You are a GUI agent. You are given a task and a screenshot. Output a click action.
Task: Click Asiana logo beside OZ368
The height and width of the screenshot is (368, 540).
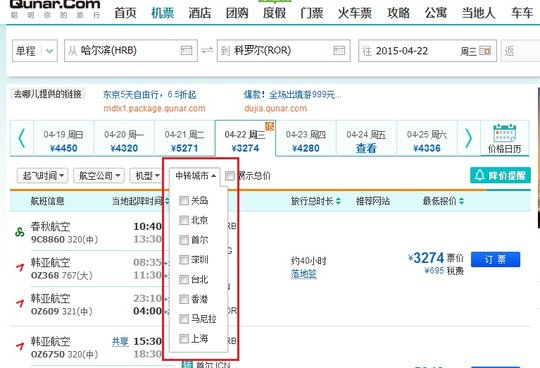pyautogui.click(x=20, y=267)
